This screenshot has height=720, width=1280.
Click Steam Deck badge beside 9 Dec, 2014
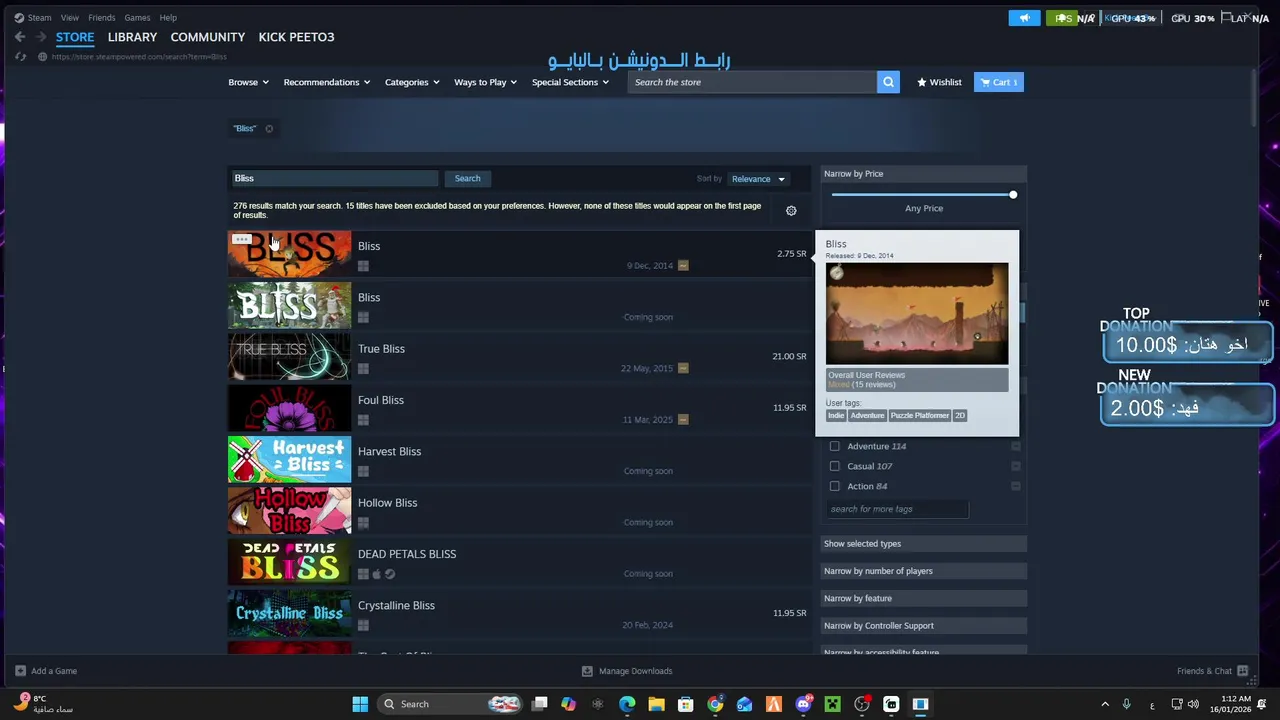(x=683, y=266)
